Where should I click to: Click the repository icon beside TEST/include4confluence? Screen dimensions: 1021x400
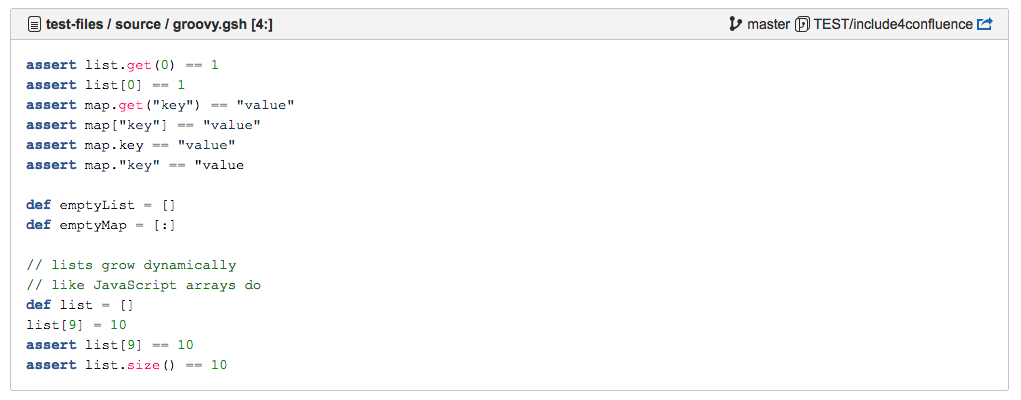[801, 24]
